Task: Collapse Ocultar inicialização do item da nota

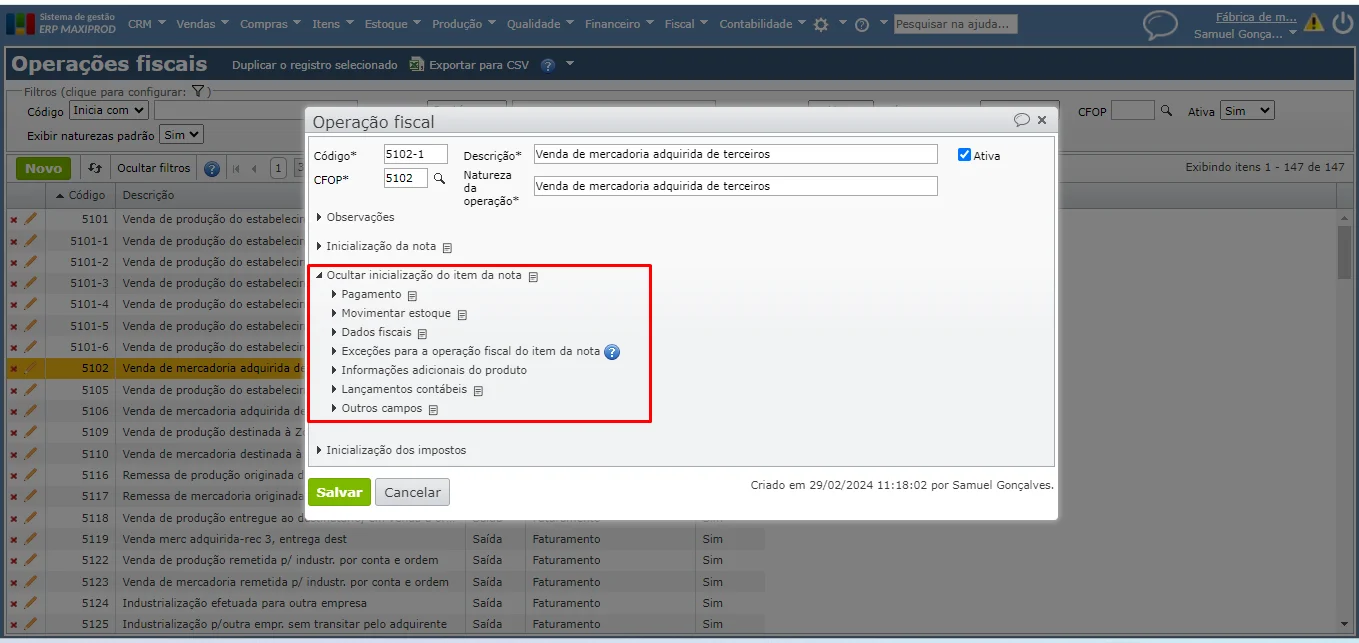Action: coord(419,275)
